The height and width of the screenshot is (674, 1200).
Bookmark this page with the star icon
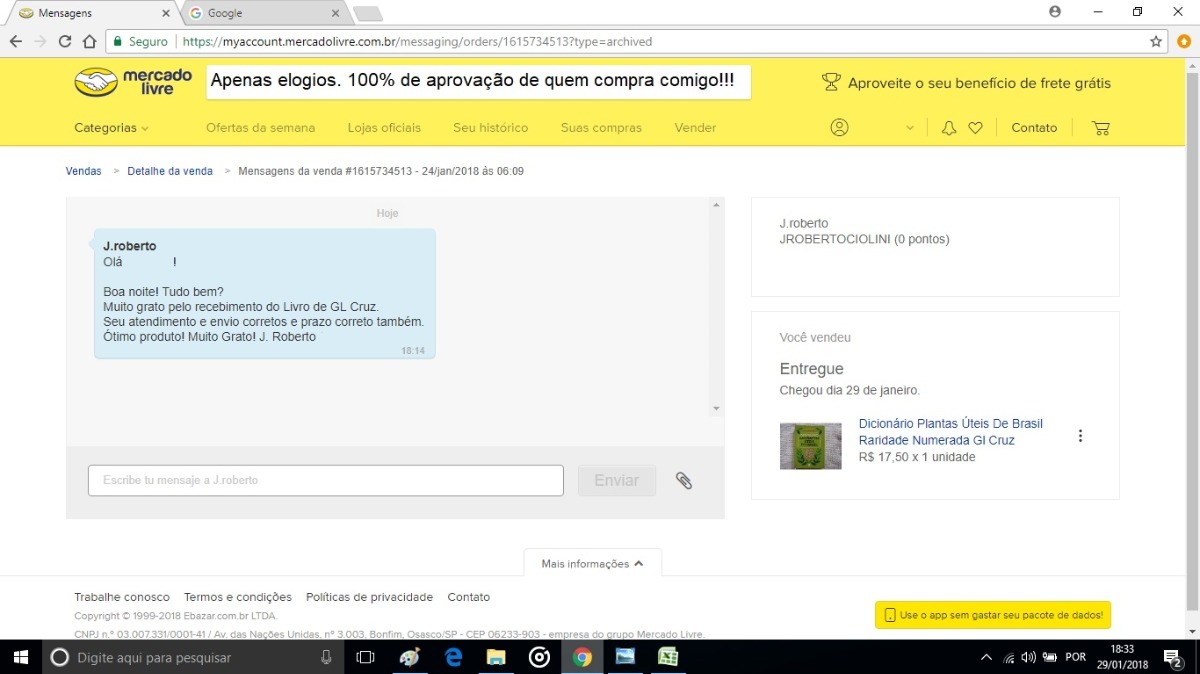coord(1156,42)
